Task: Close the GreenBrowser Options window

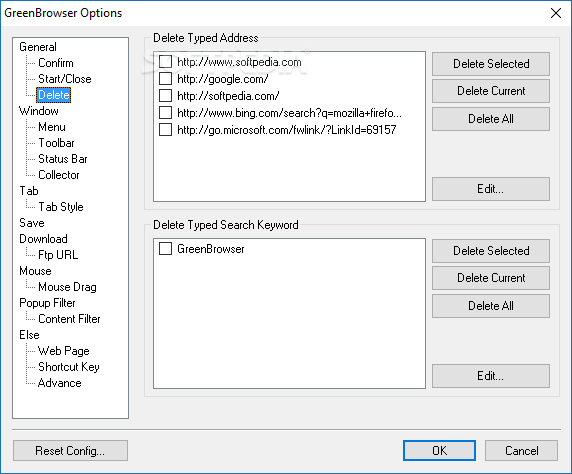Action: click(556, 13)
